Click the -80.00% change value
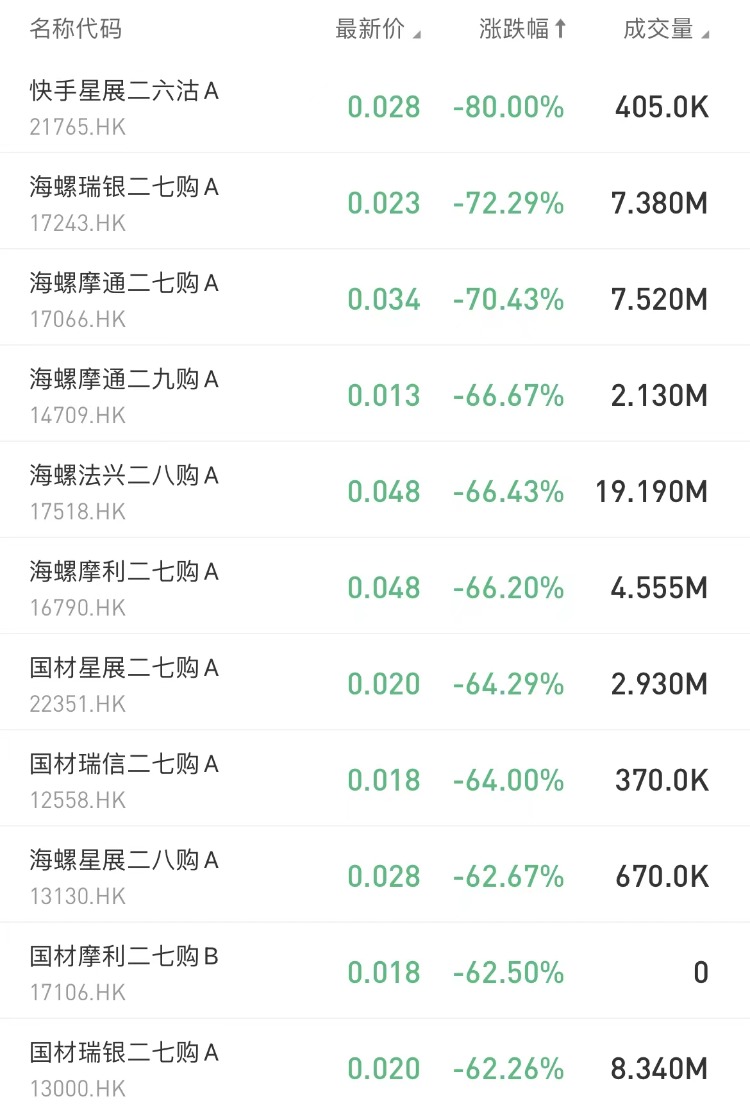Screen dimensions: 750x1108 [508, 107]
